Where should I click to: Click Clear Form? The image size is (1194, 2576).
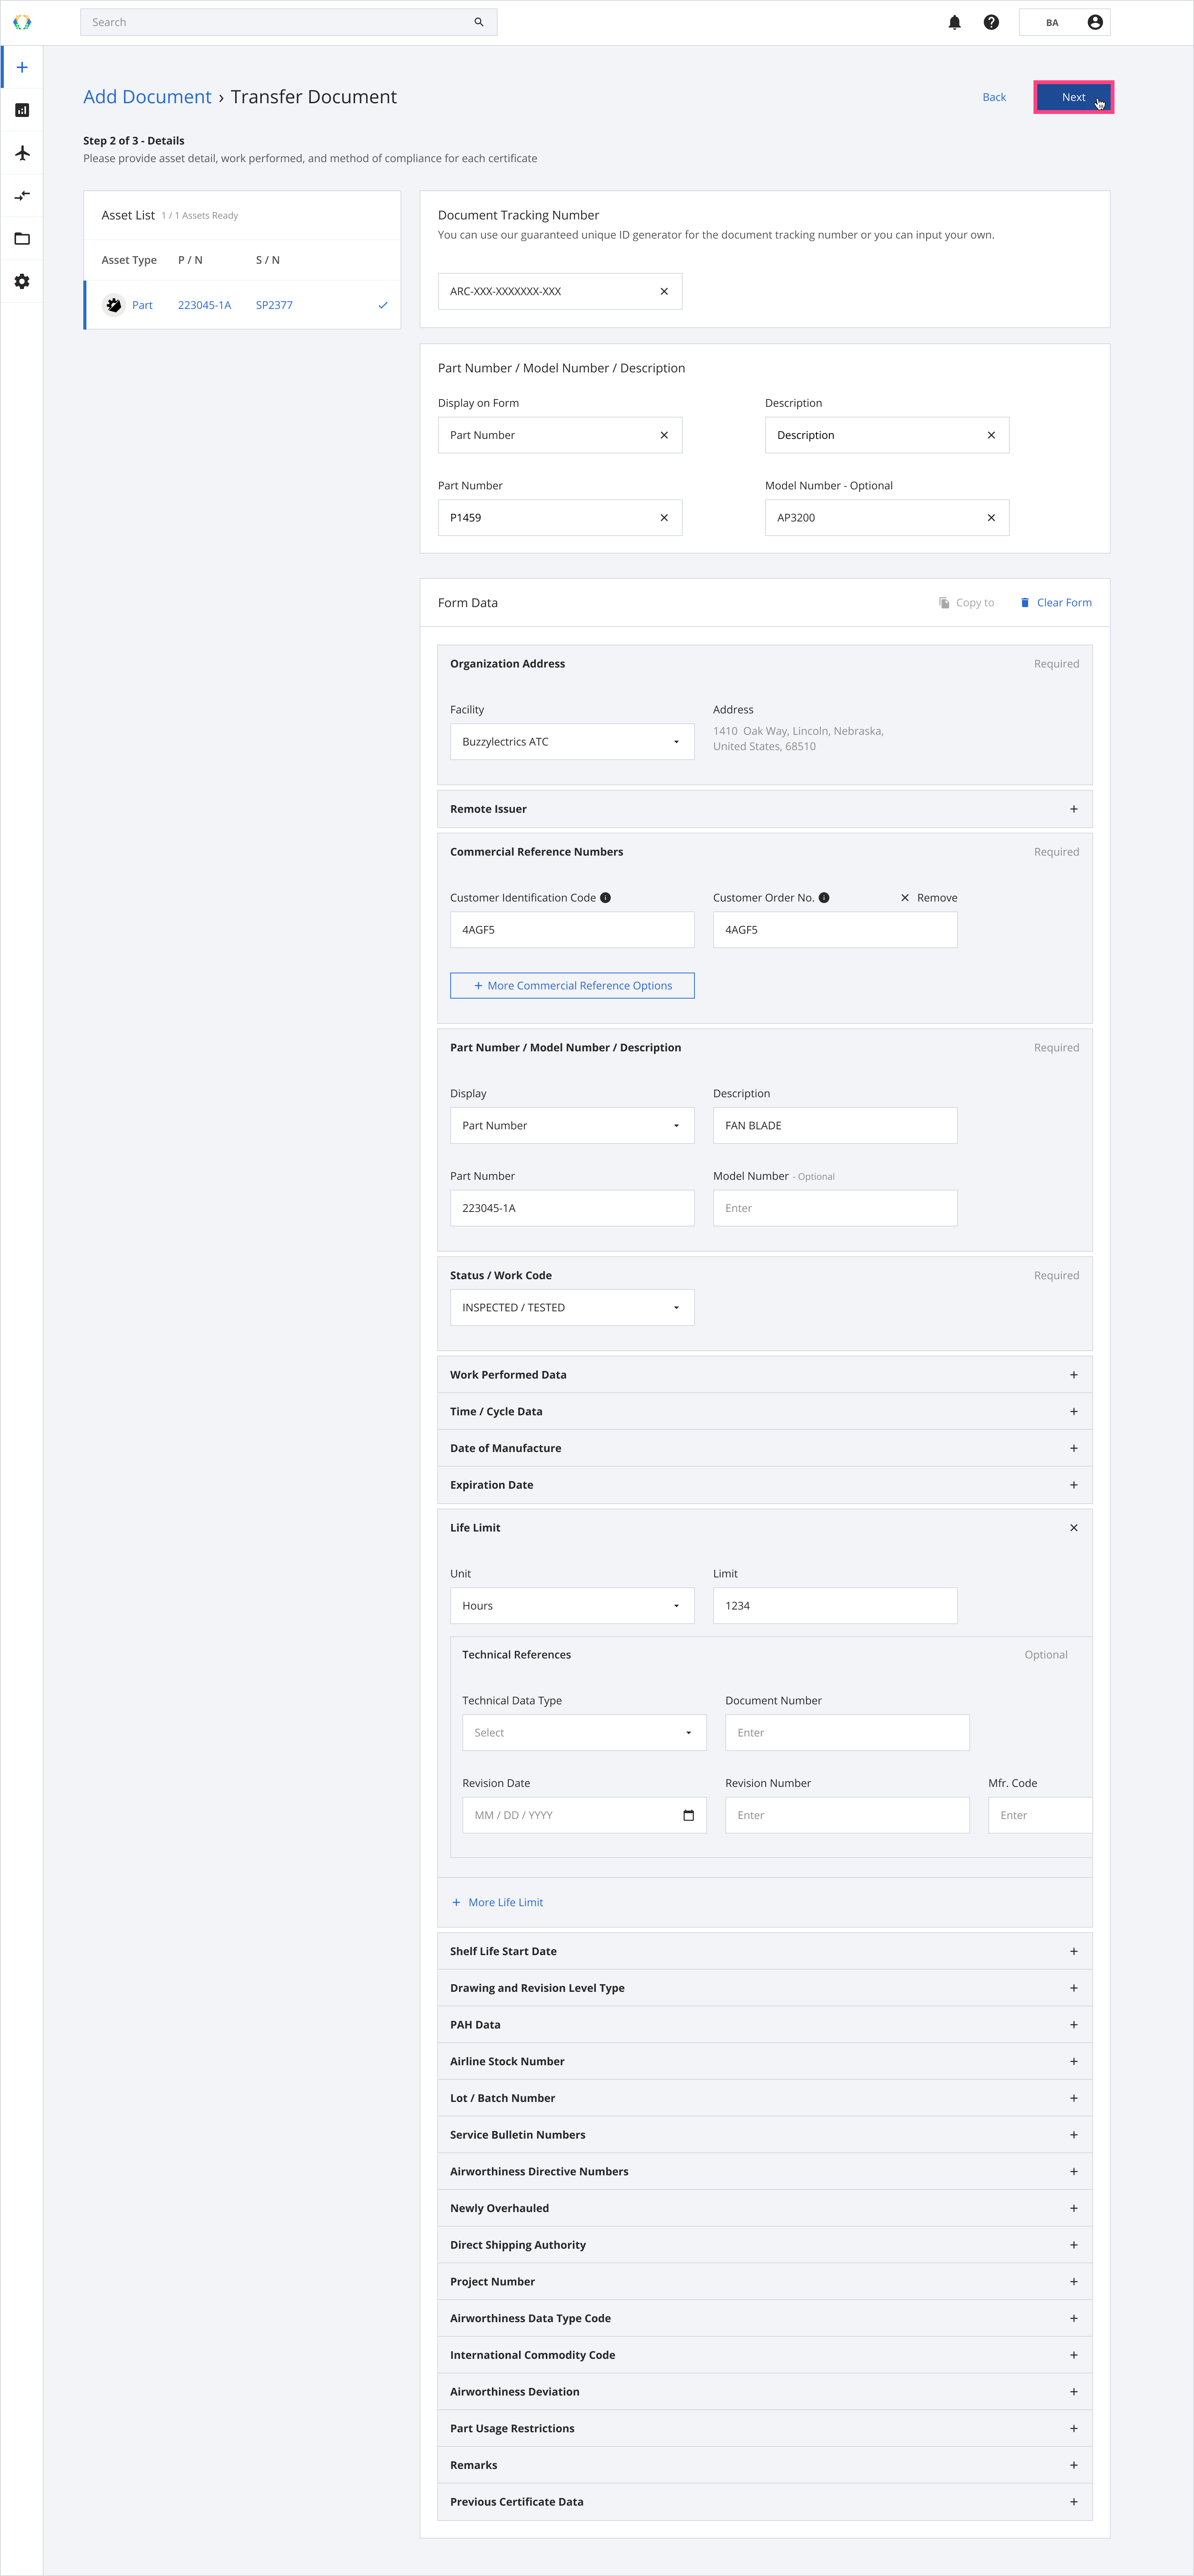1056,603
